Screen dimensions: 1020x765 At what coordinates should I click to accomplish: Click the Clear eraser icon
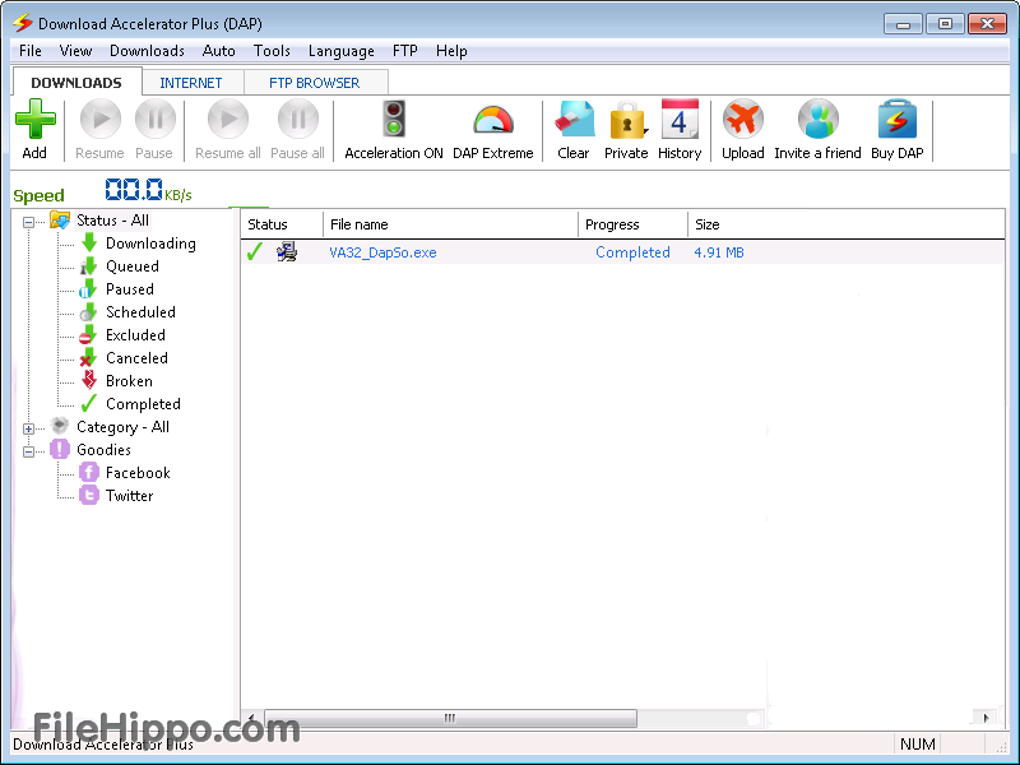click(x=574, y=121)
